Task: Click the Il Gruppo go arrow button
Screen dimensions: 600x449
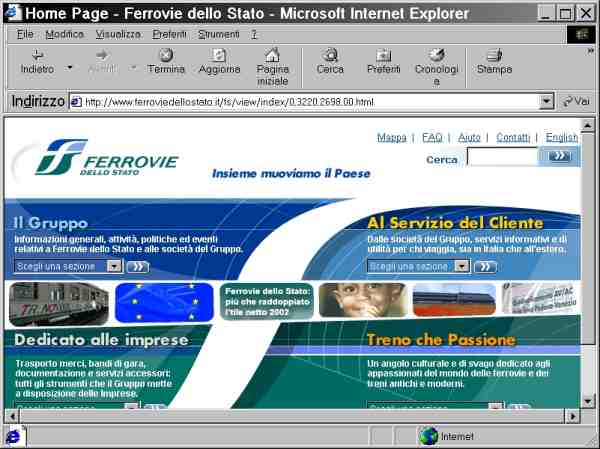Action: tap(137, 267)
